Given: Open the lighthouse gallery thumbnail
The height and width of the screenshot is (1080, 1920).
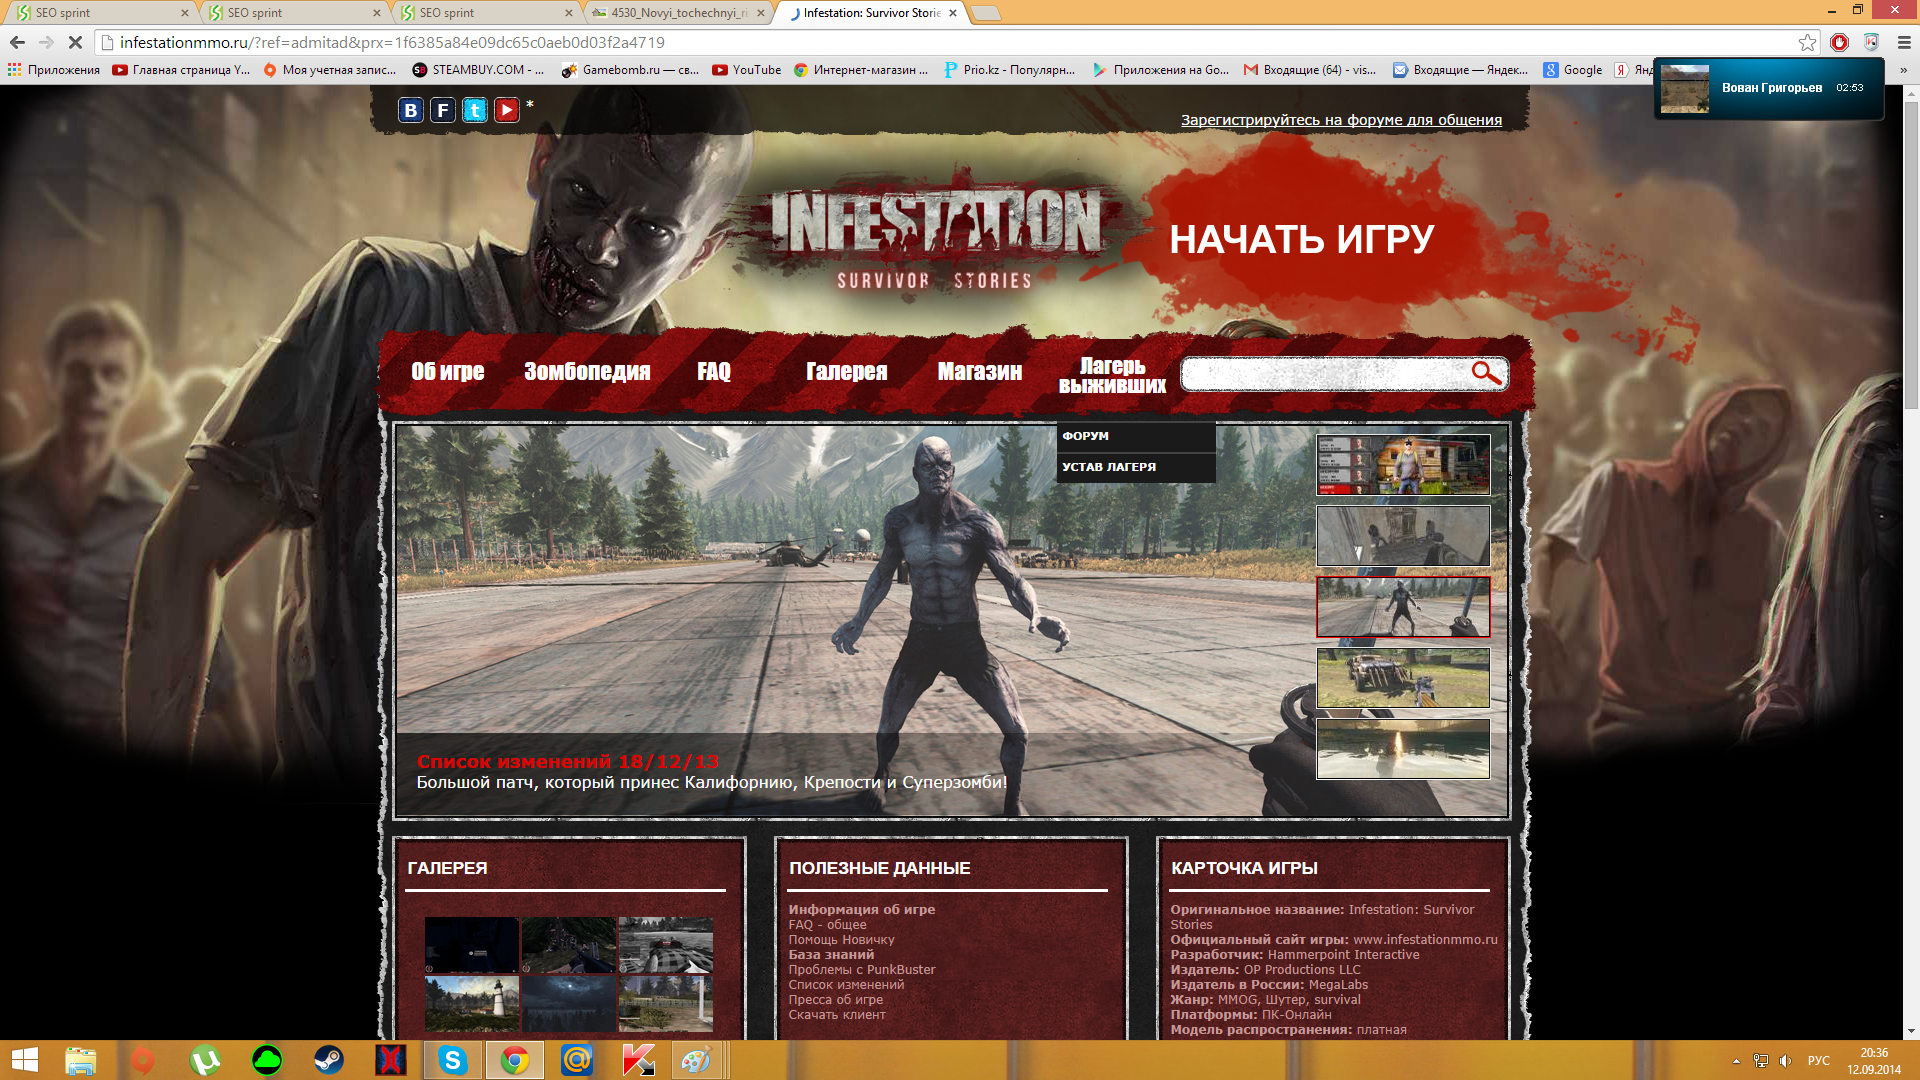Looking at the screenshot, I should tap(472, 1004).
